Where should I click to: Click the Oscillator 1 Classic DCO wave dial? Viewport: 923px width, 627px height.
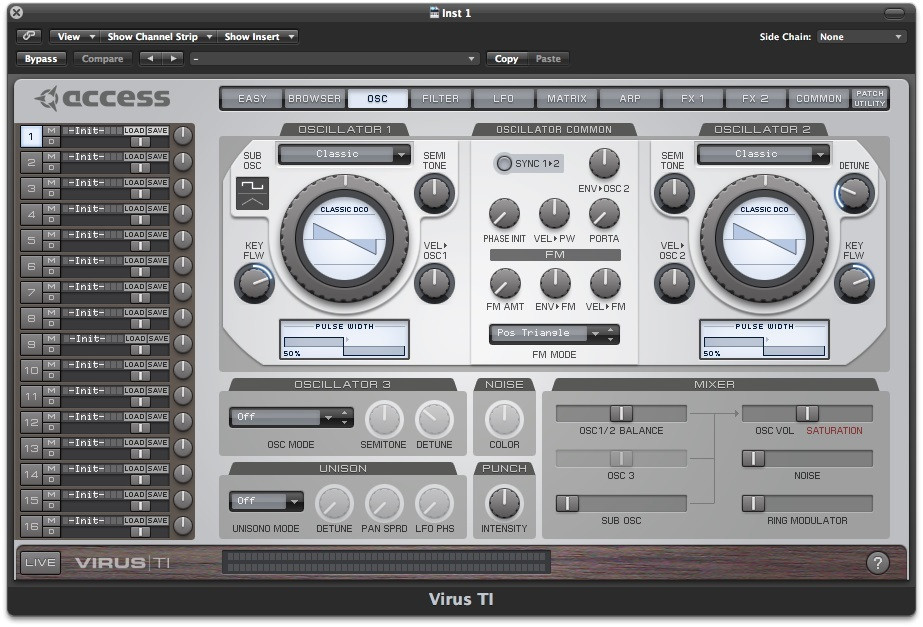pyautogui.click(x=344, y=240)
